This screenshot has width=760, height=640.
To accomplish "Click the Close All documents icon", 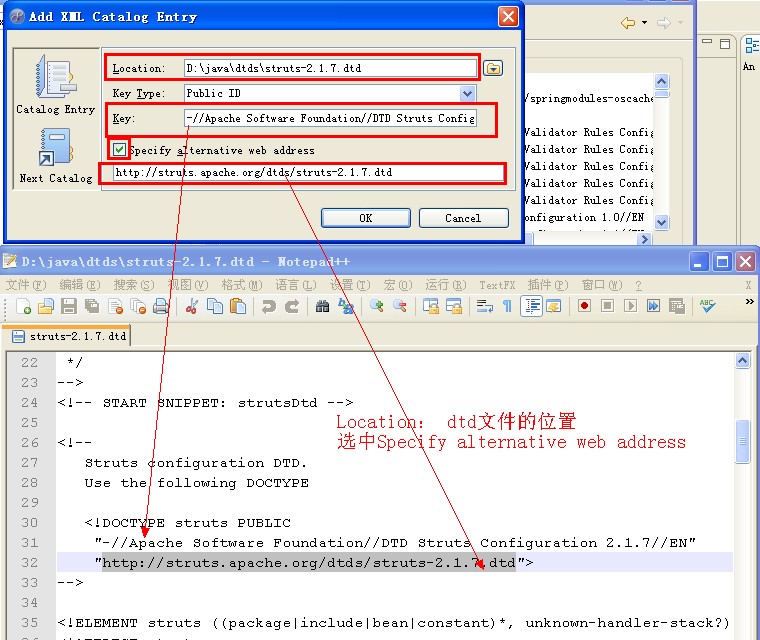I will [x=139, y=306].
